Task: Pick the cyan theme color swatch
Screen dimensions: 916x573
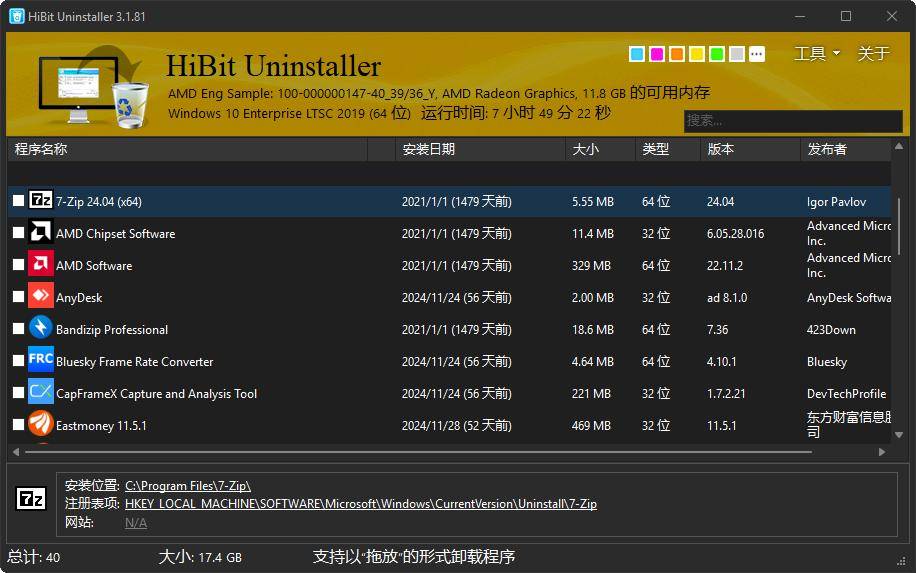Action: (x=637, y=54)
